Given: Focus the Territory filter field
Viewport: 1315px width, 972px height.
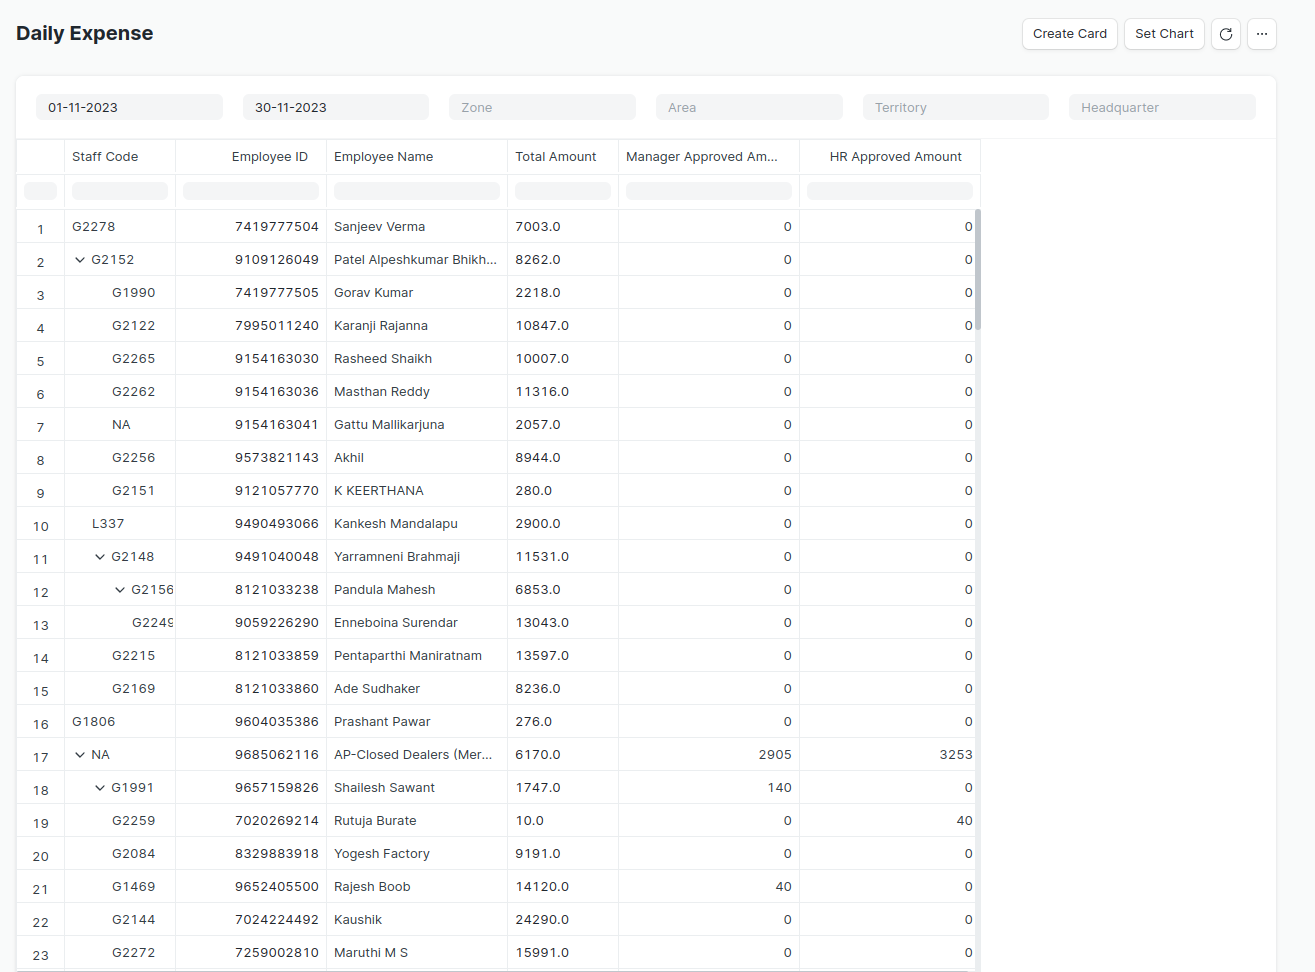Looking at the screenshot, I should [x=955, y=108].
